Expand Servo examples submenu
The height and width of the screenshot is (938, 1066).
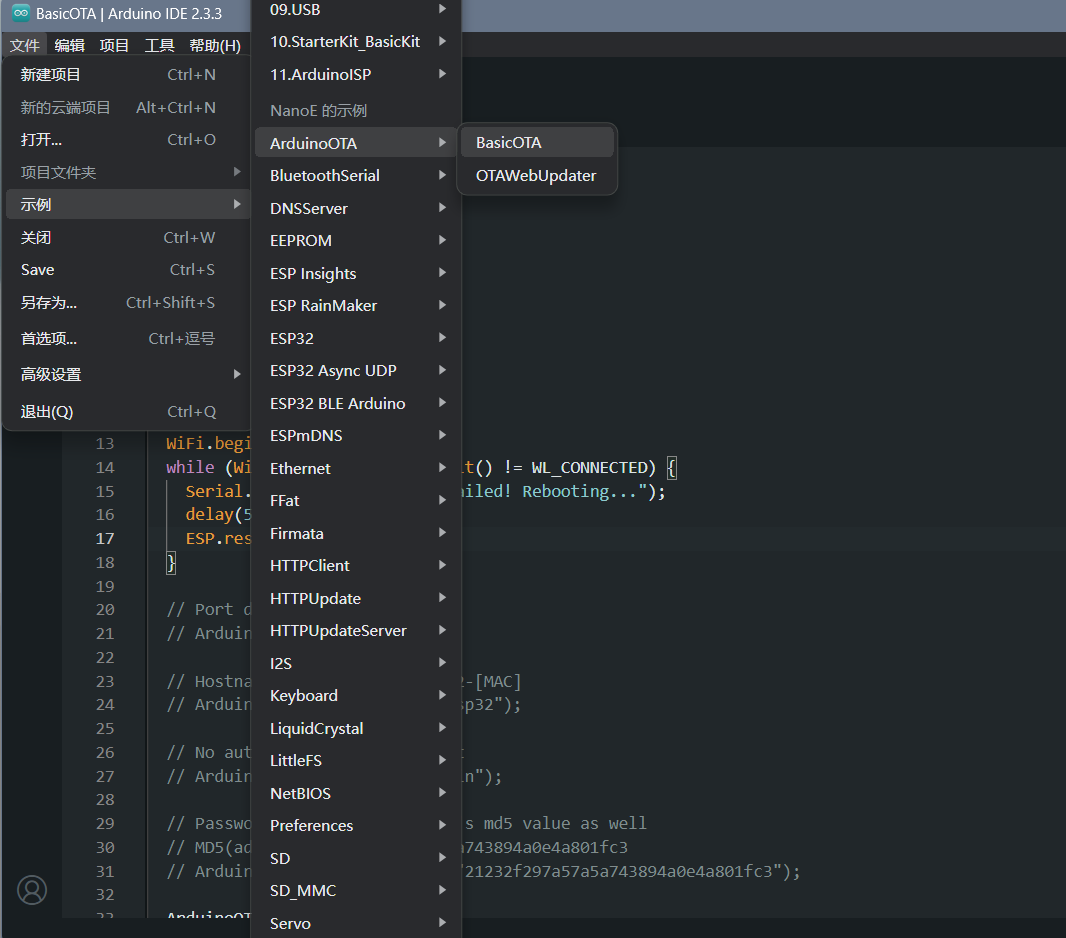click(x=357, y=923)
